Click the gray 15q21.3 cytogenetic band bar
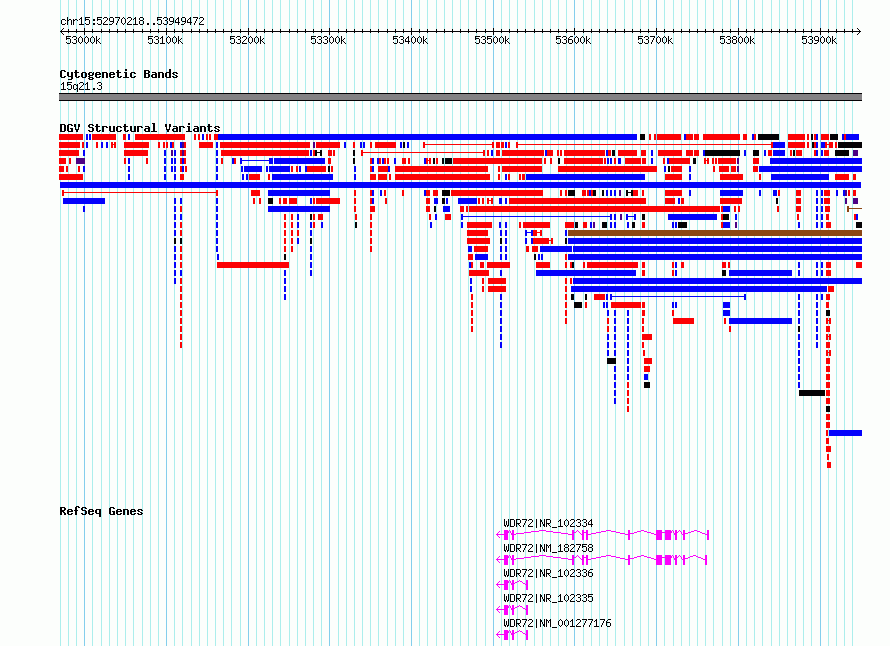Image resolution: width=890 pixels, height=646 pixels. coord(460,97)
